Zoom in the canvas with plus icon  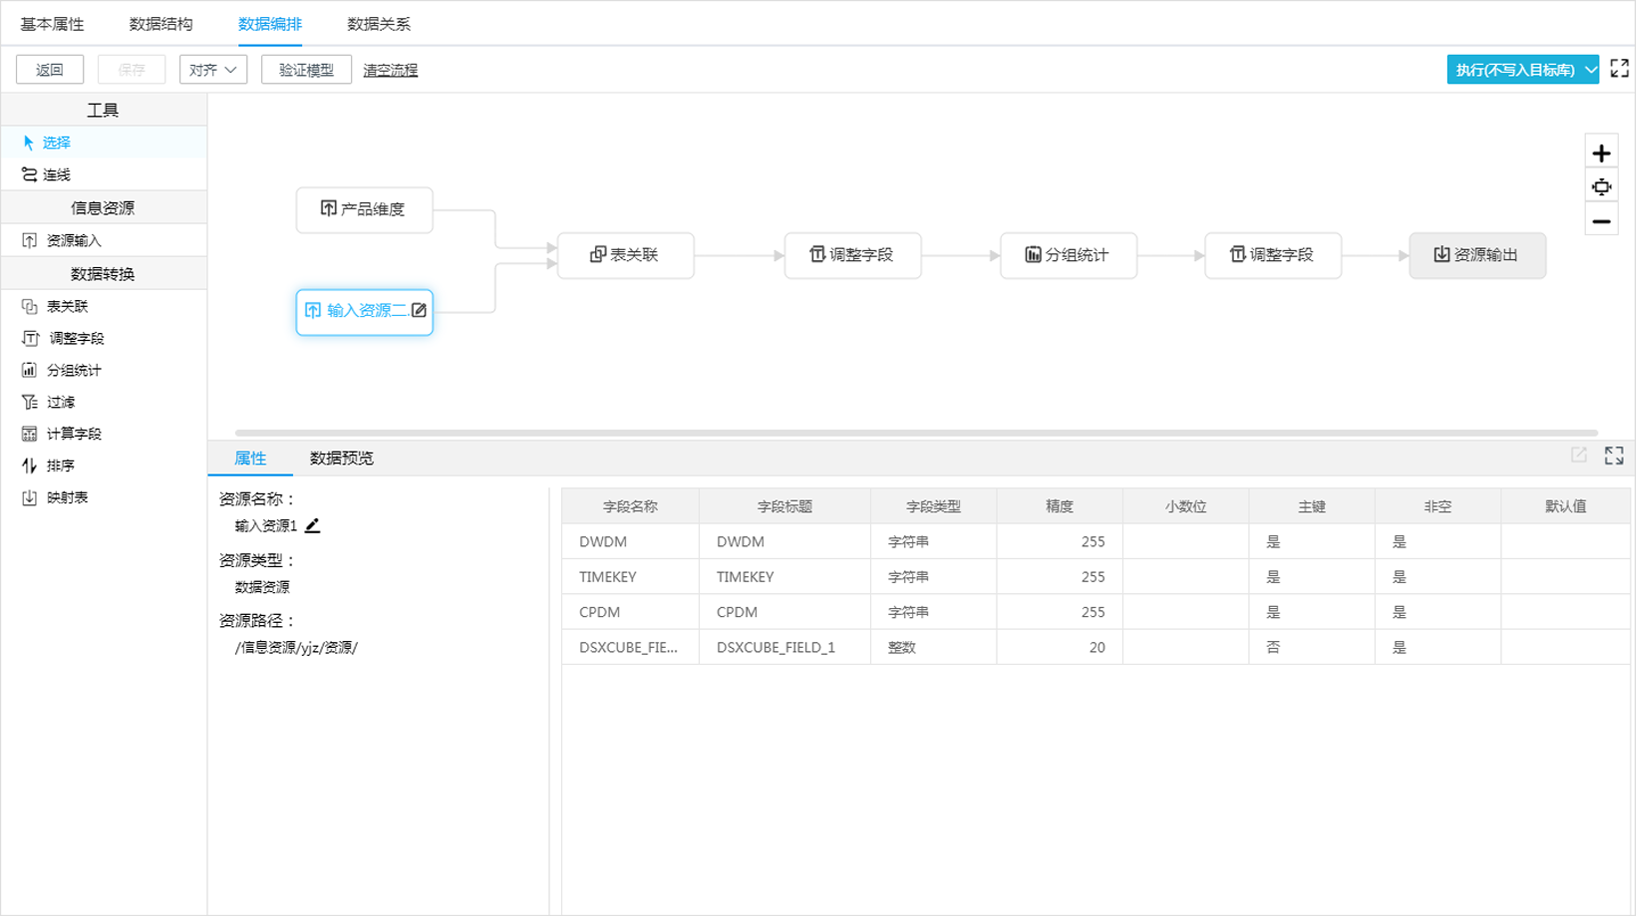(x=1601, y=153)
